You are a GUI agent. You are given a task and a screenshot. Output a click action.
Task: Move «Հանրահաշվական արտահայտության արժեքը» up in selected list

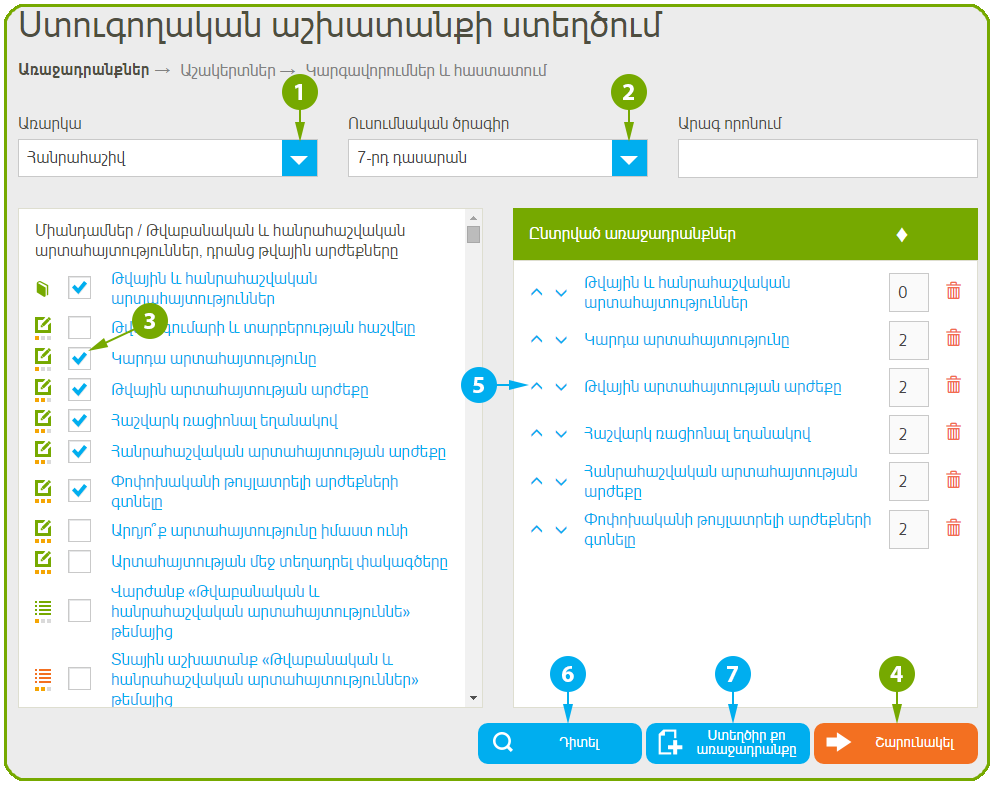tap(537, 482)
